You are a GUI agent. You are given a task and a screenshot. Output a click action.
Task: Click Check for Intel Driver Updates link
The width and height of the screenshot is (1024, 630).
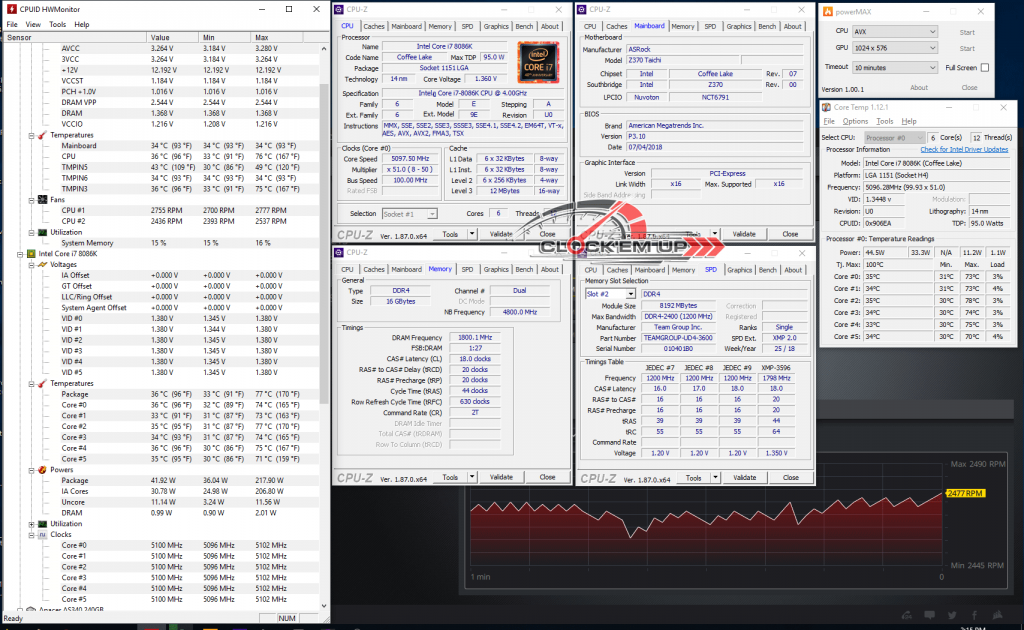[x=964, y=150]
